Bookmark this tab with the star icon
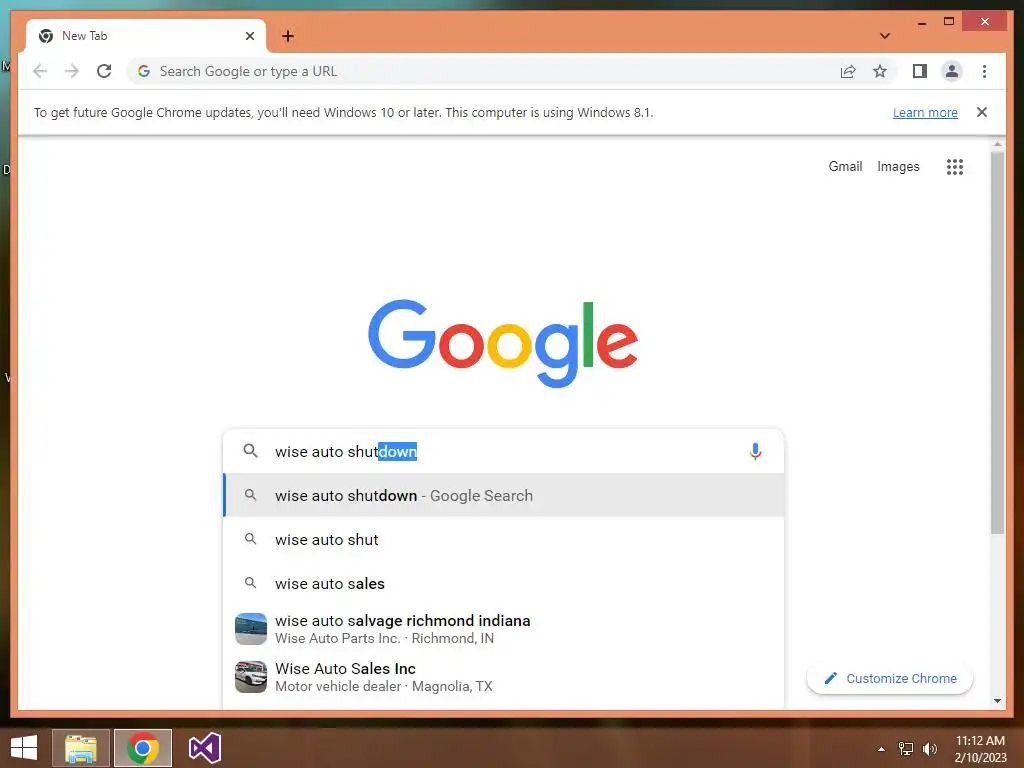 click(880, 71)
